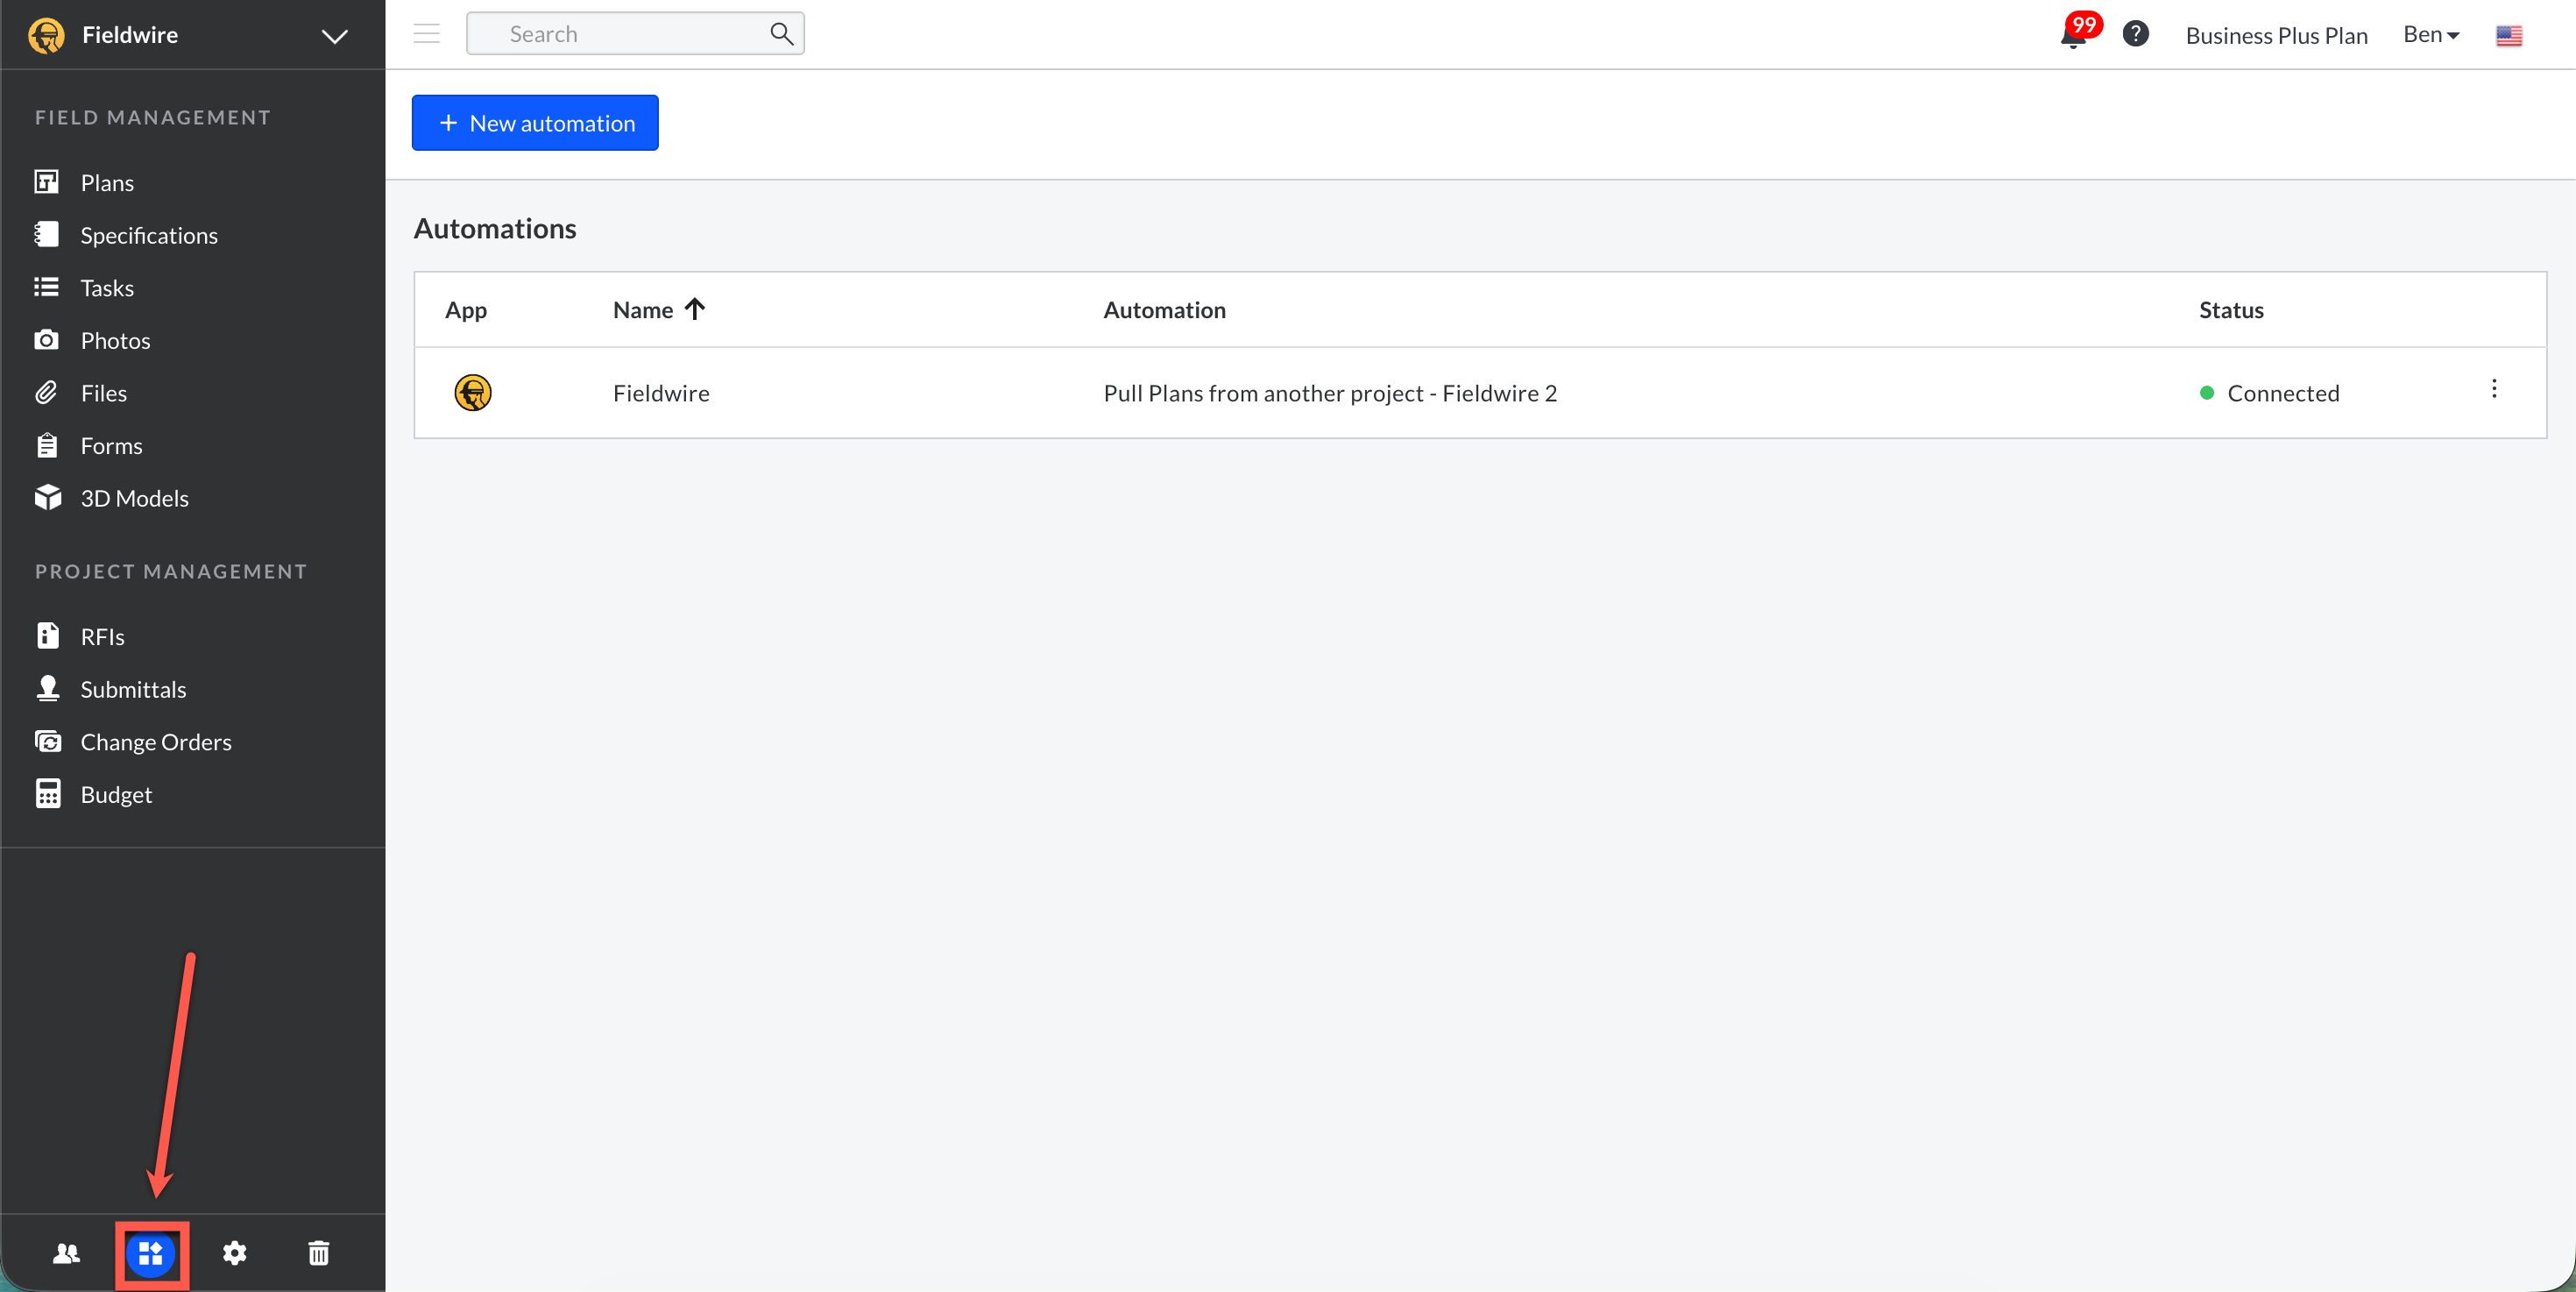Expand the Fieldwire project dropdown chevron
Image resolution: width=2576 pixels, height=1292 pixels.
[x=334, y=36]
